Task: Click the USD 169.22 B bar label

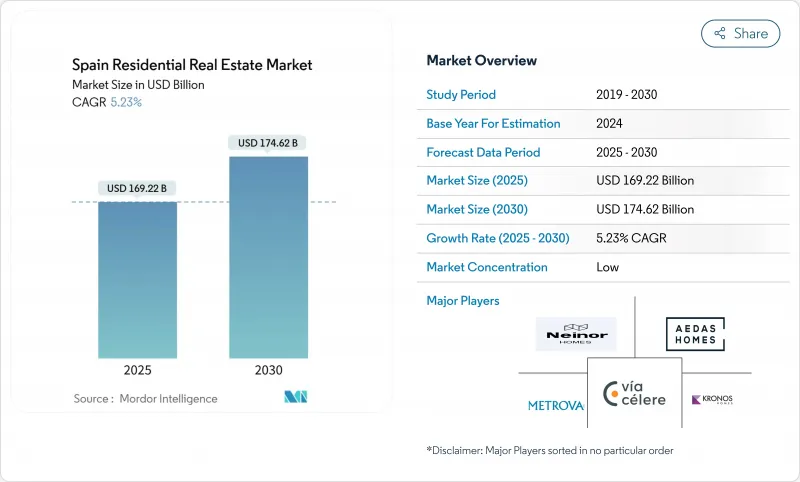Action: (137, 188)
